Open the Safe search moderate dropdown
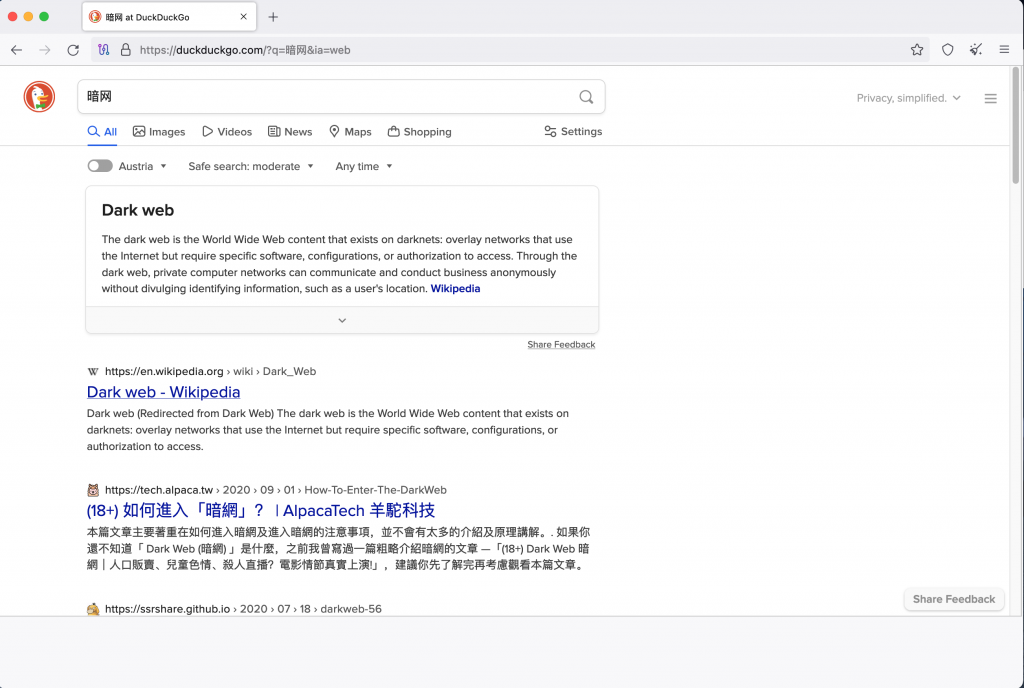Viewport: 1024px width, 688px height. pyautogui.click(x=250, y=166)
